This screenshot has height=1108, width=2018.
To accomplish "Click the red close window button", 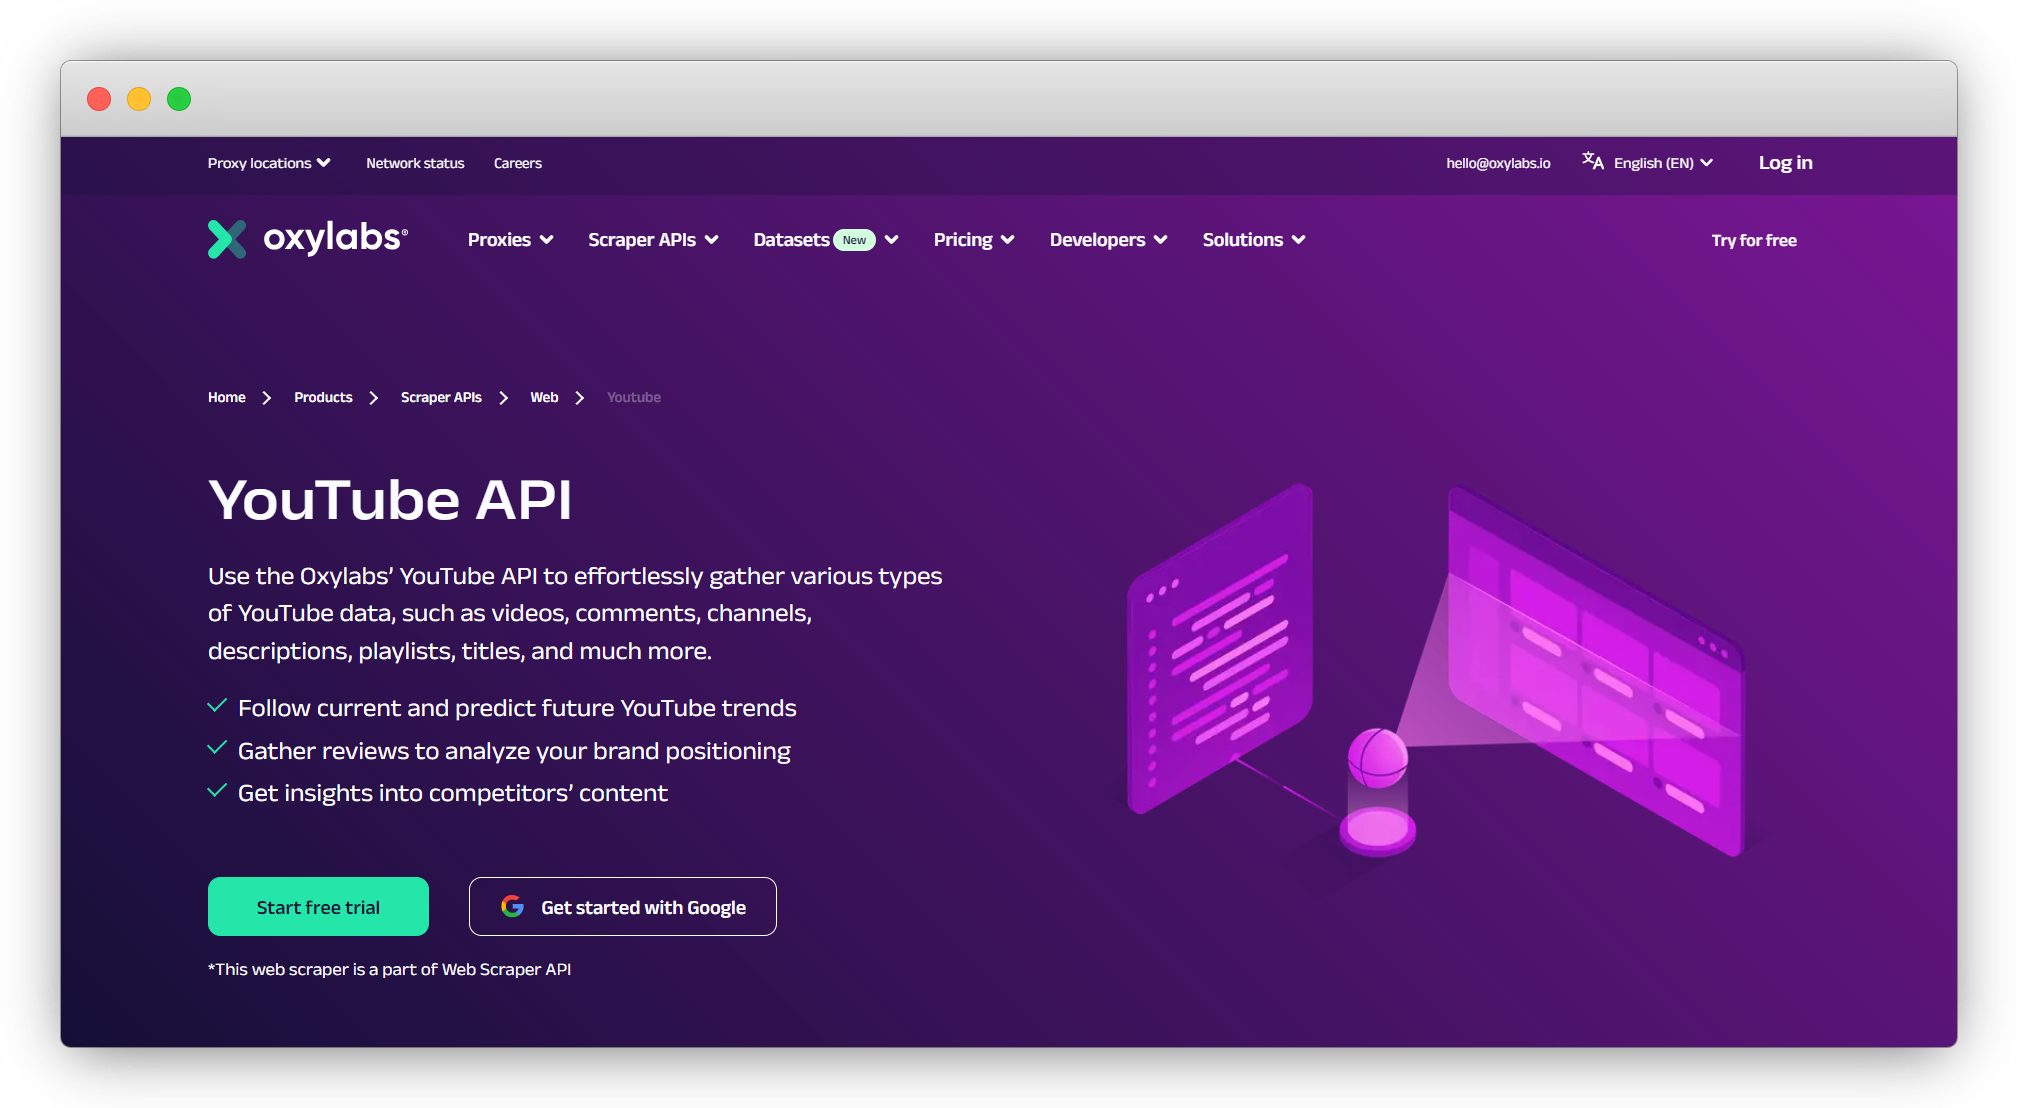I will click(99, 99).
